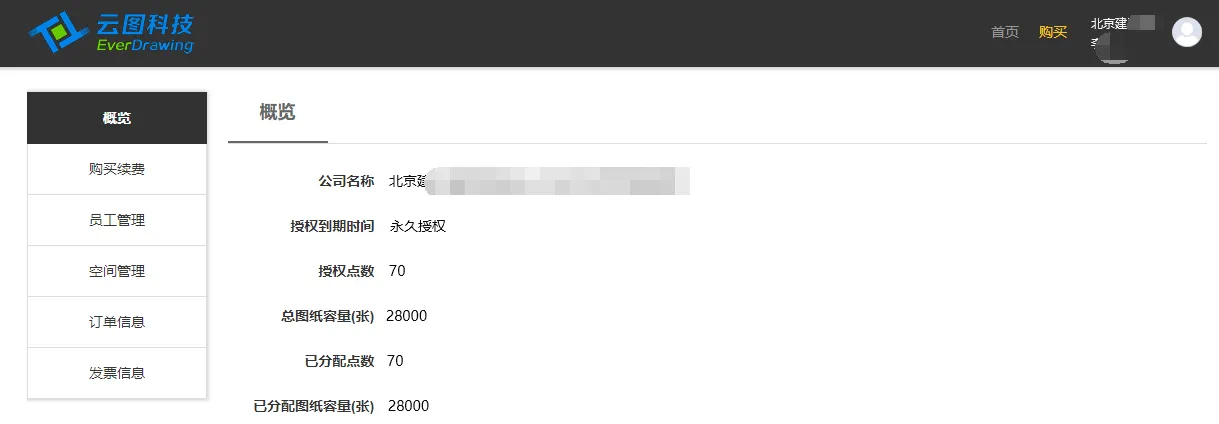Viewport: 1219px width, 424px height.
Task: Click the 已分配点数 value 70
Action: (x=395, y=361)
